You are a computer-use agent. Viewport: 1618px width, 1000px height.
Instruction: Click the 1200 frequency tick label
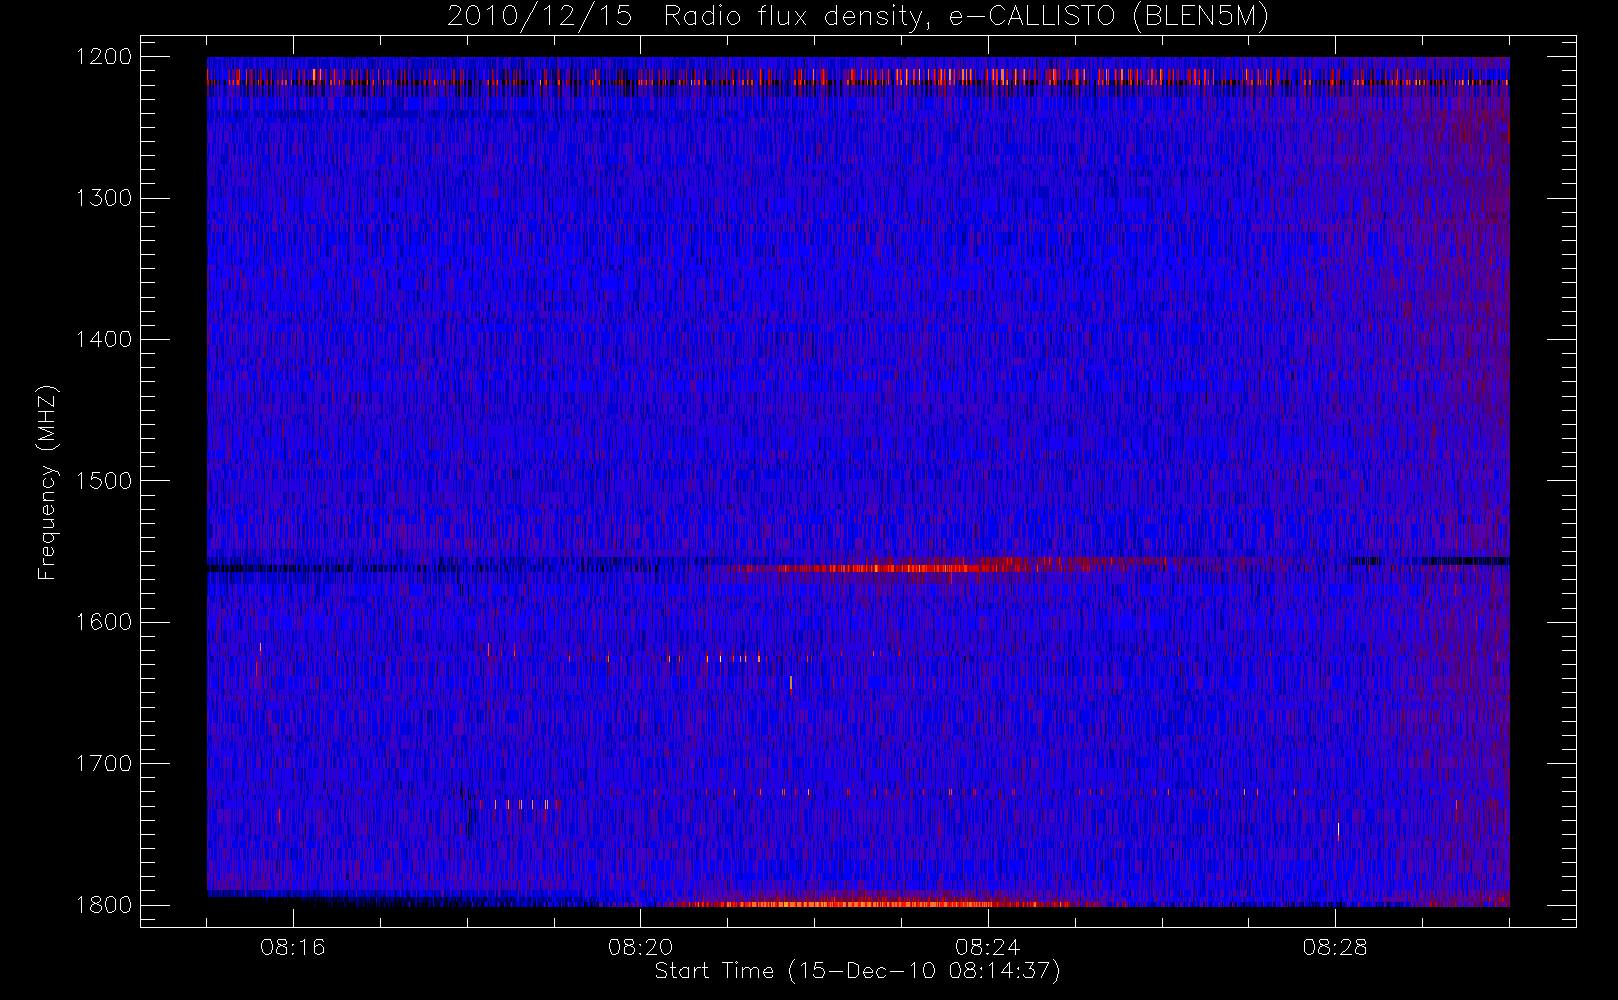105,57
